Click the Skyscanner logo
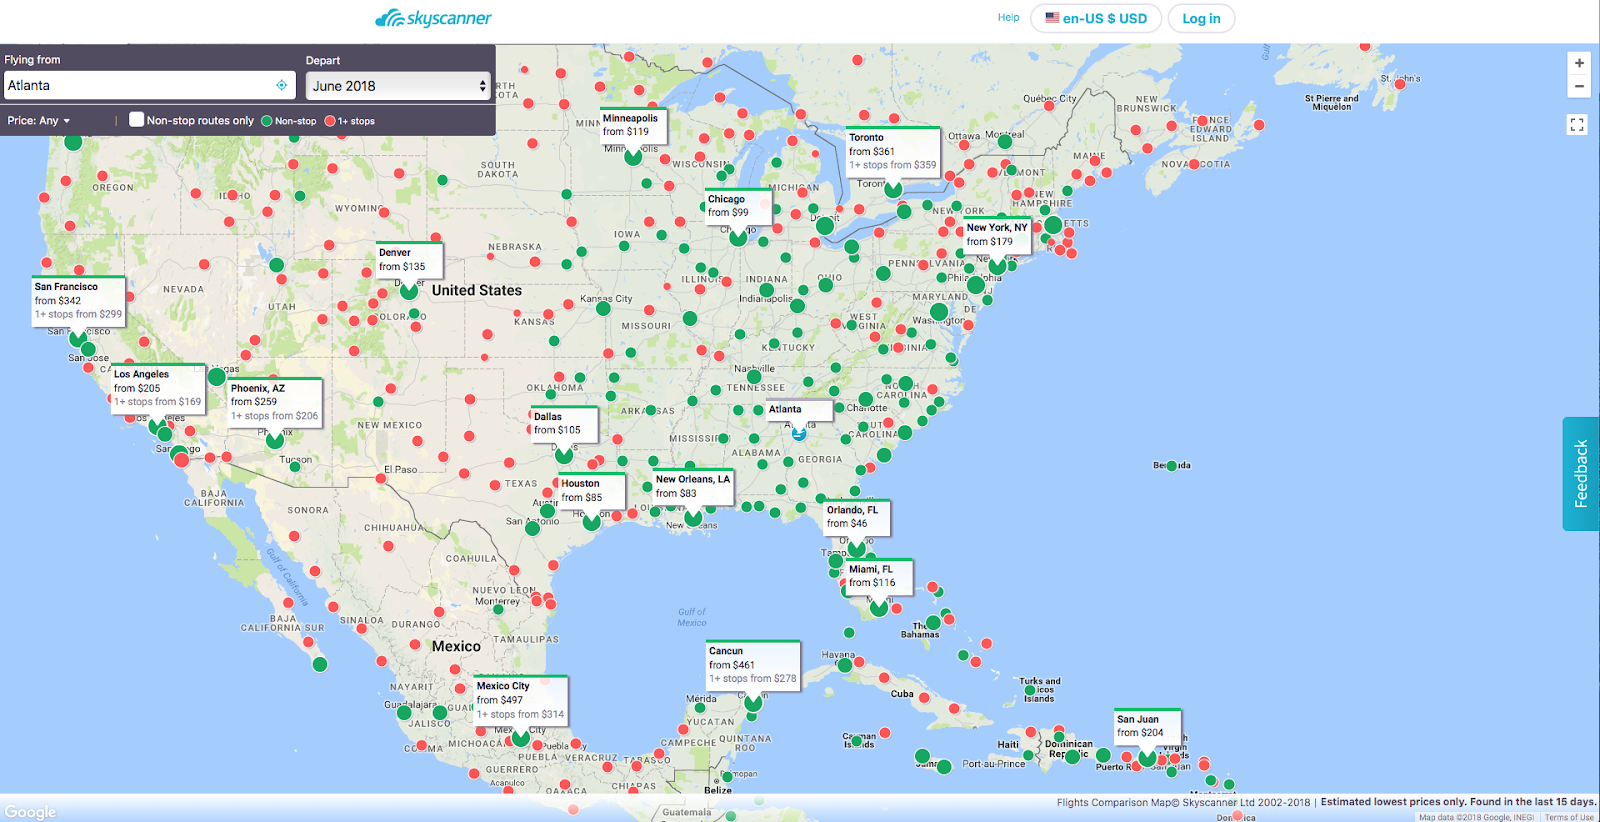1600x822 pixels. pyautogui.click(x=433, y=18)
